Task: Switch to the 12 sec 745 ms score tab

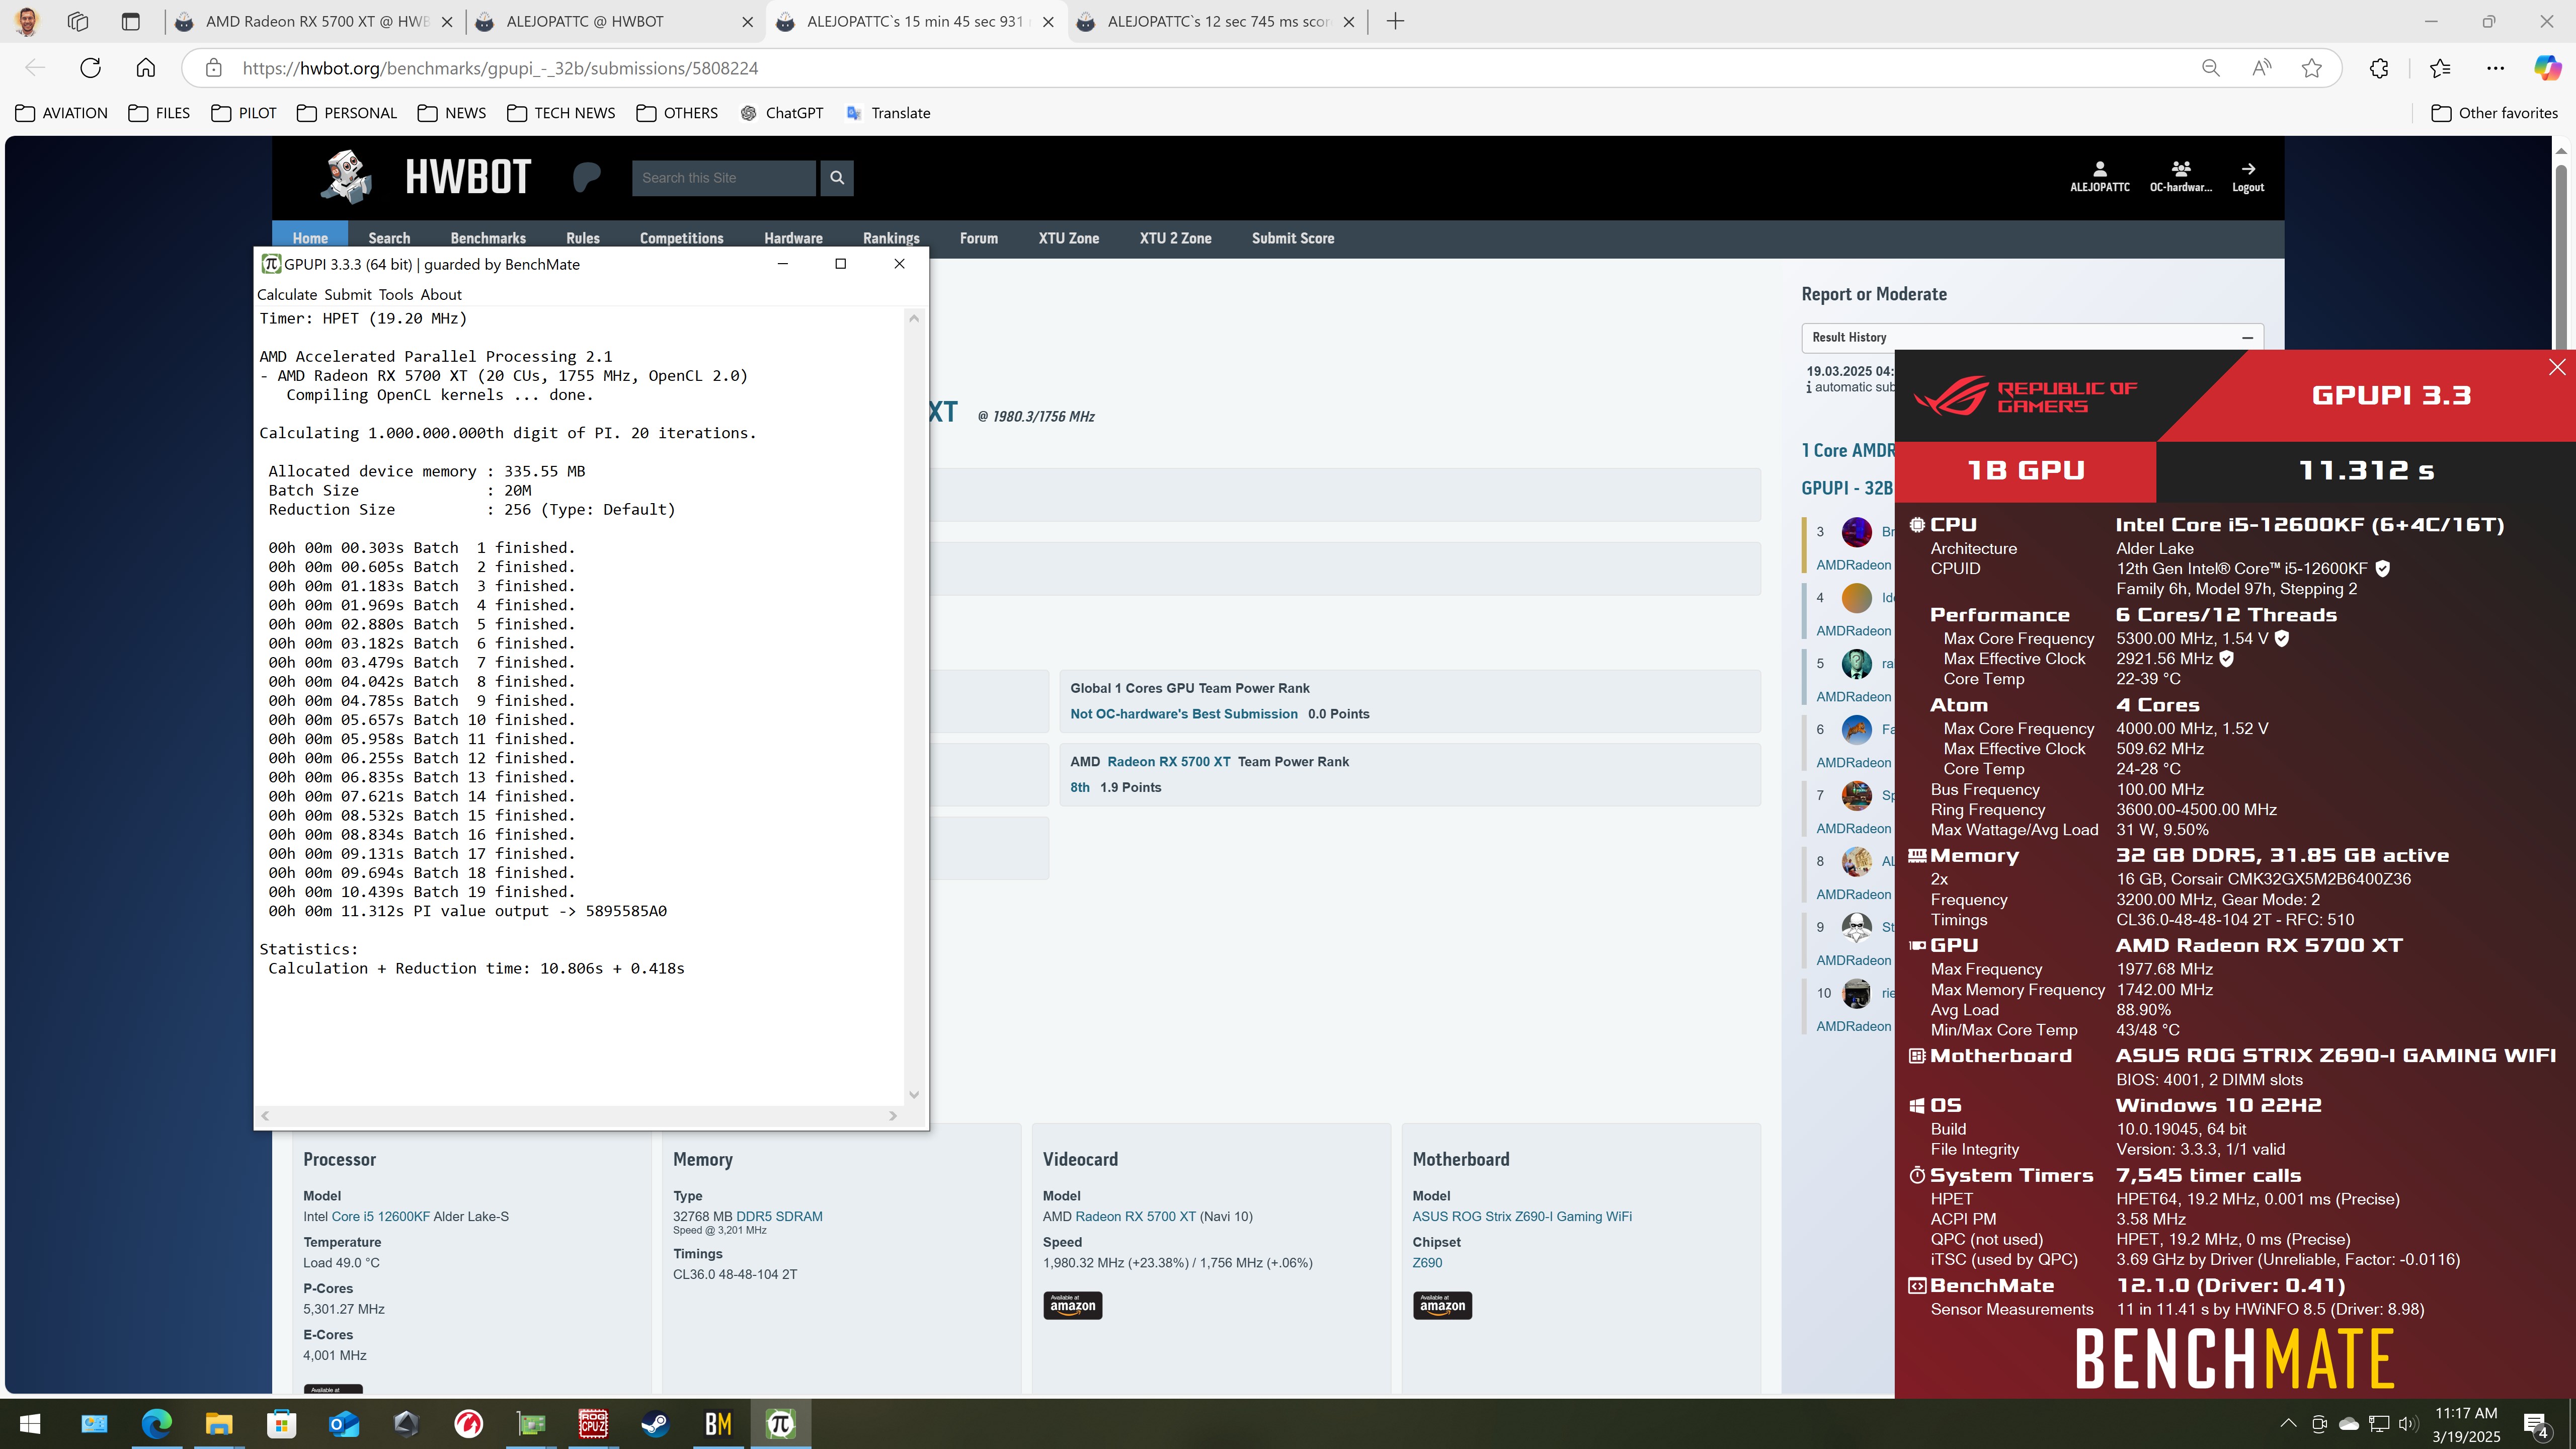Action: (1216, 21)
